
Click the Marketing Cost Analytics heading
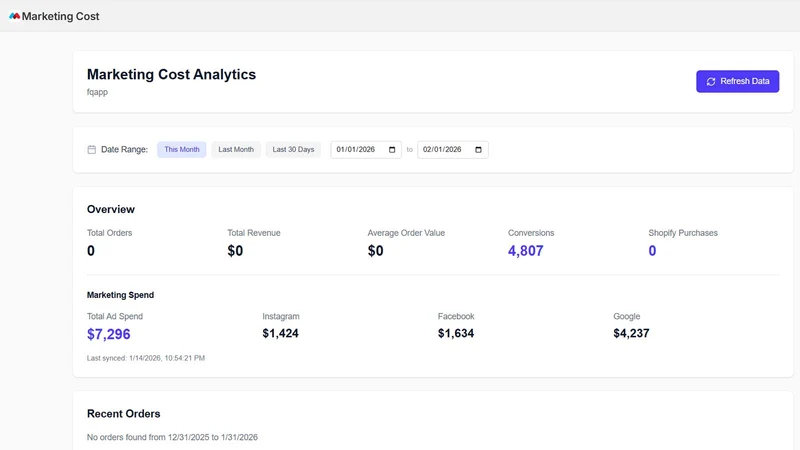pos(171,74)
